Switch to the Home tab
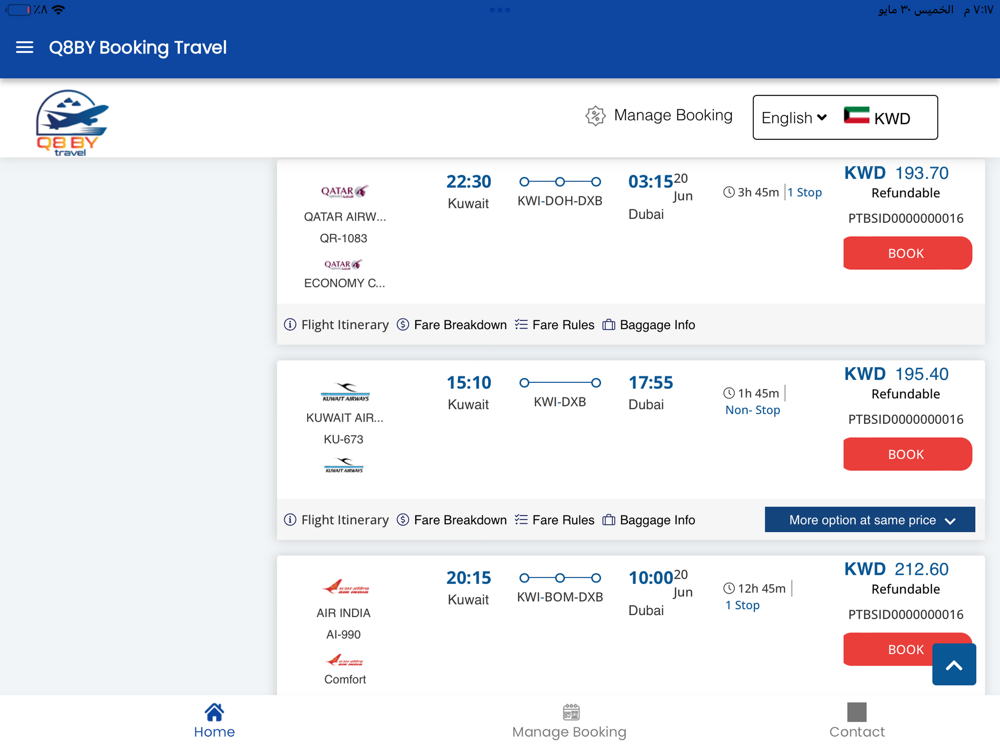Screen dimensions: 1000x750 (214, 721)
